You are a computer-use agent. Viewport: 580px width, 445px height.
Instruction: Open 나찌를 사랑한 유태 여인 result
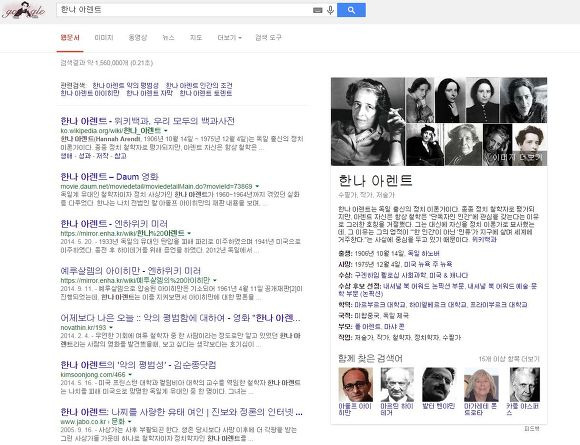(x=182, y=412)
